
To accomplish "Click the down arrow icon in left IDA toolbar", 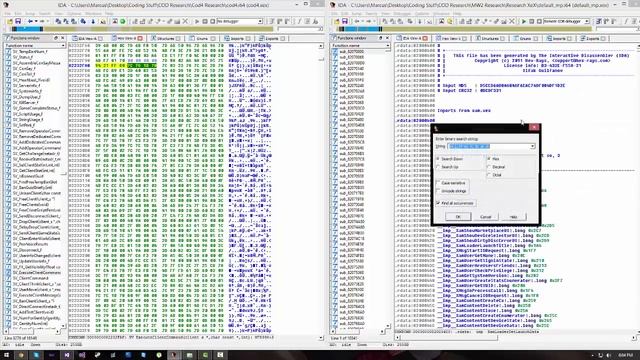I will (93, 21).
